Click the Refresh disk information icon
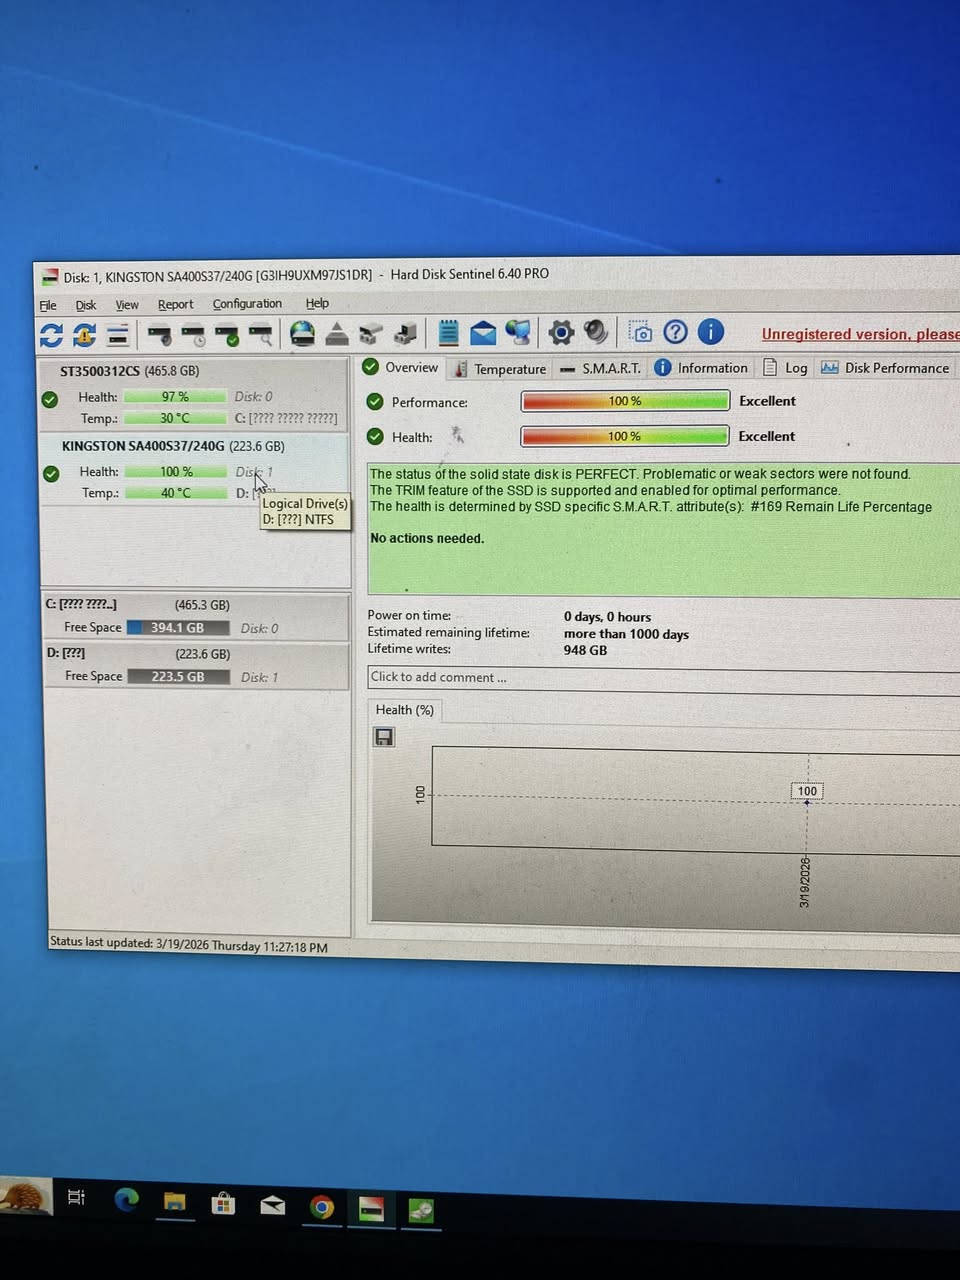 tap(50, 334)
